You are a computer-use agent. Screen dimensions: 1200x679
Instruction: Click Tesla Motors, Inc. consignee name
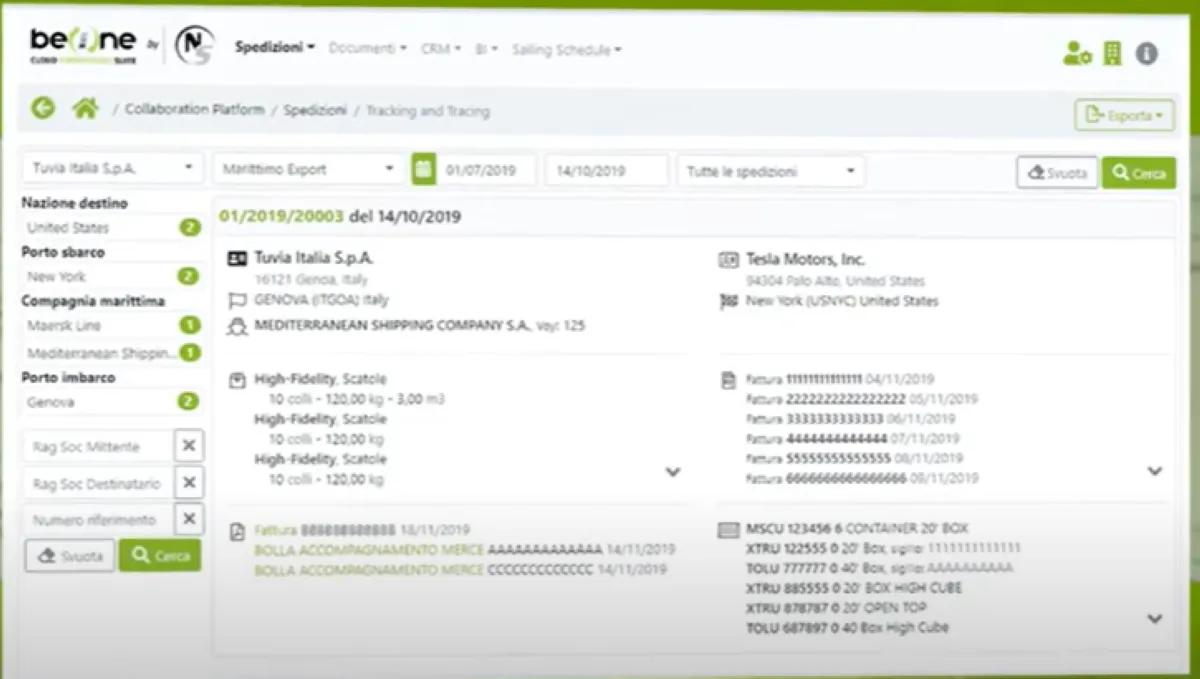(806, 260)
